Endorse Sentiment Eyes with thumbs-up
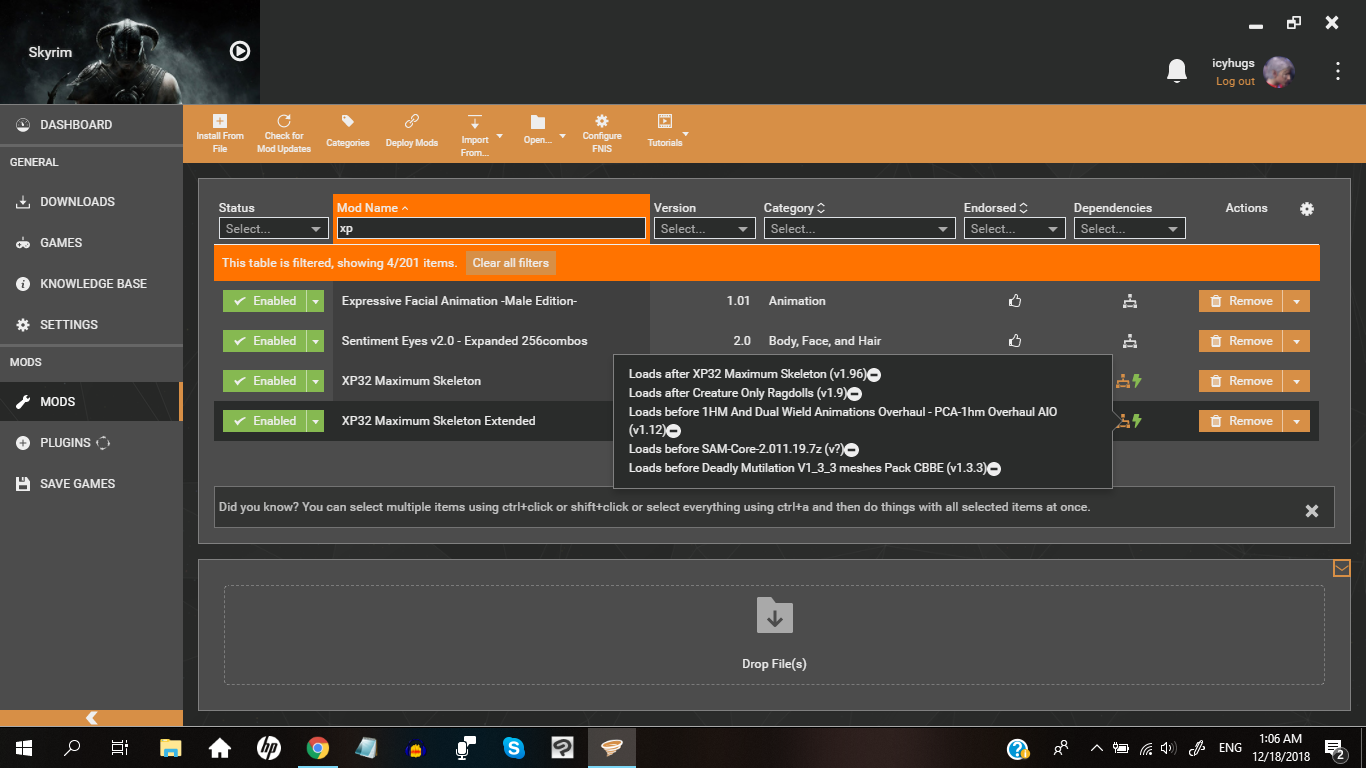The image size is (1366, 768). coord(1015,341)
